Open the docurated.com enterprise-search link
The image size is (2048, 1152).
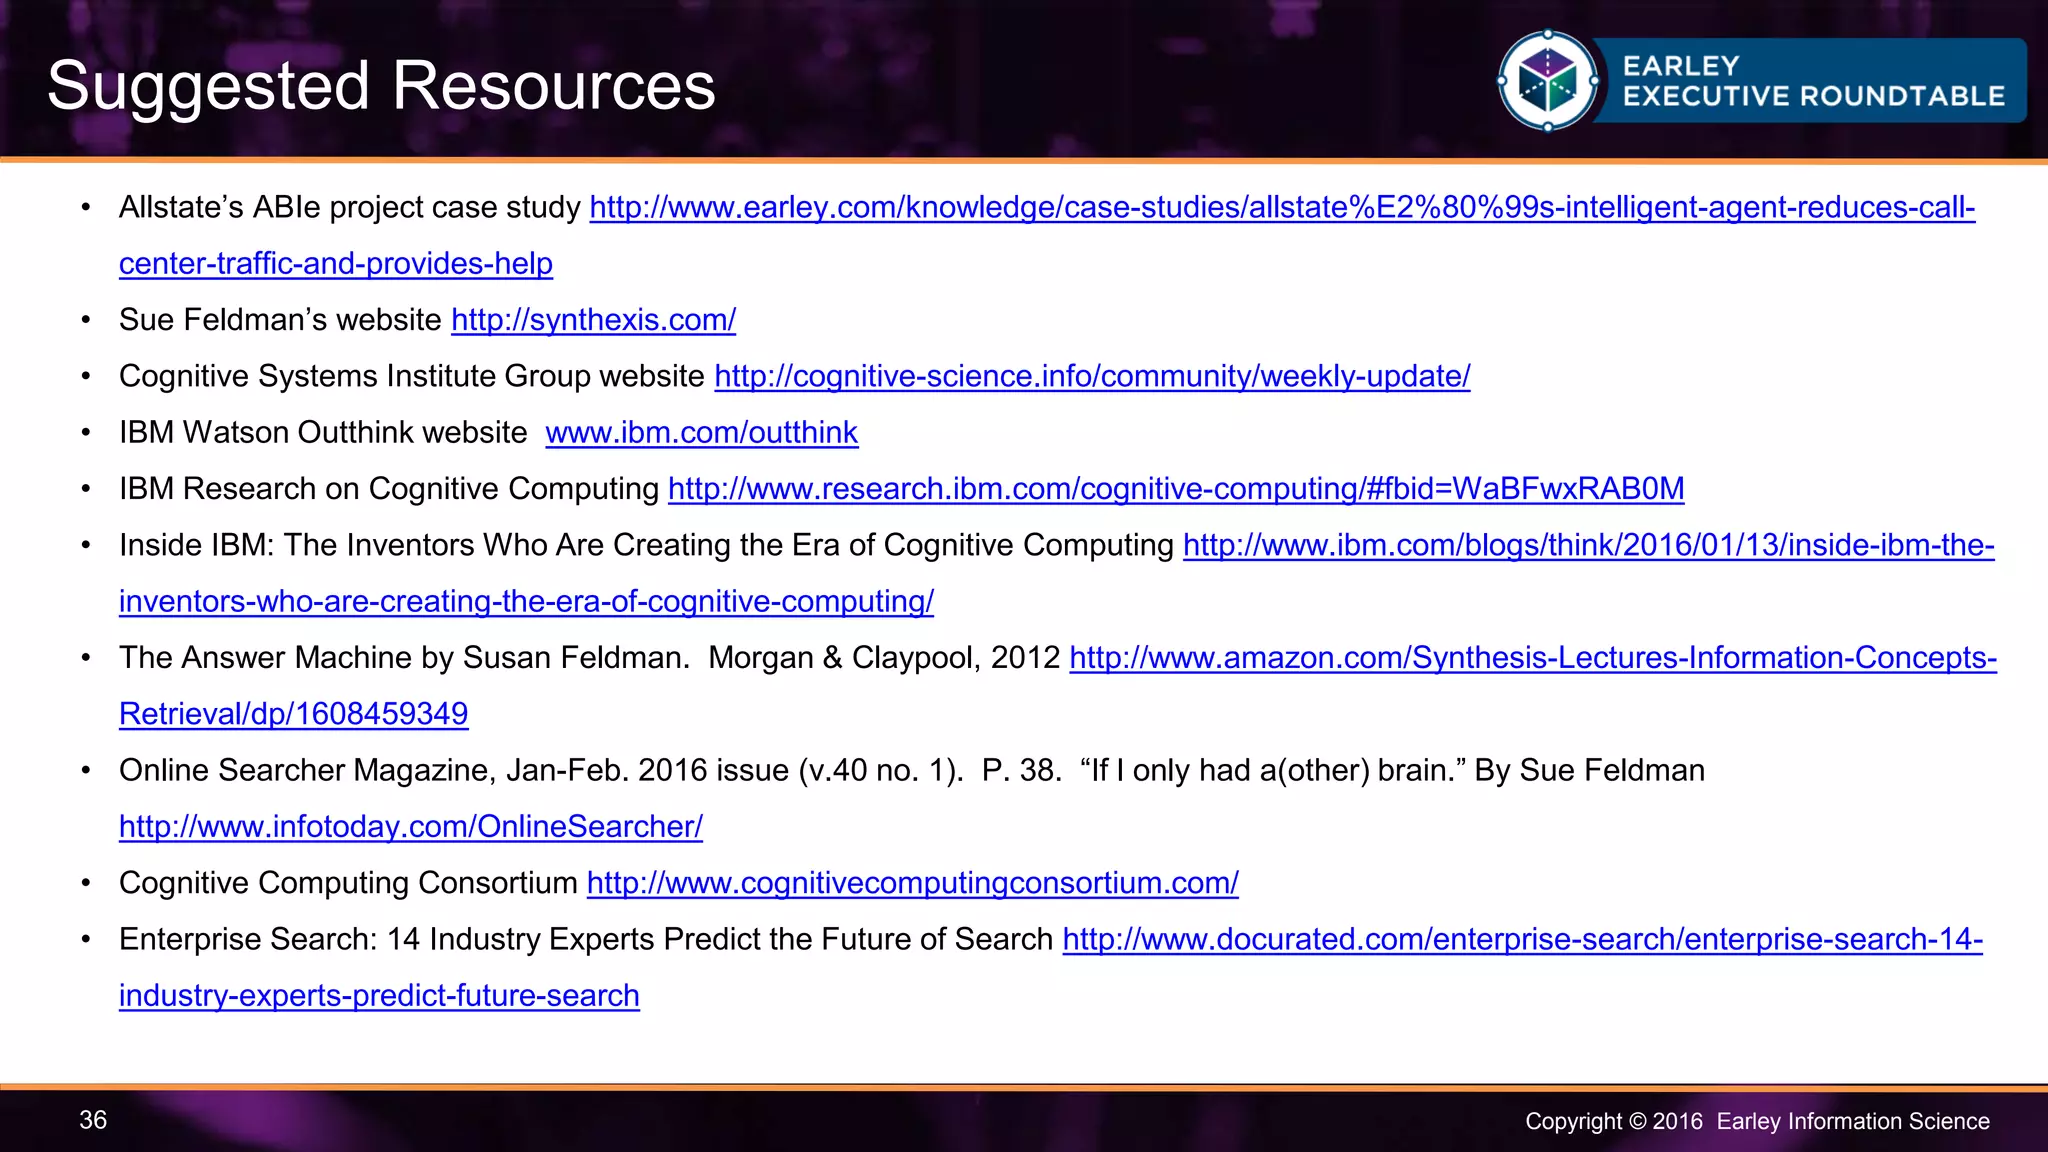click(x=1522, y=940)
